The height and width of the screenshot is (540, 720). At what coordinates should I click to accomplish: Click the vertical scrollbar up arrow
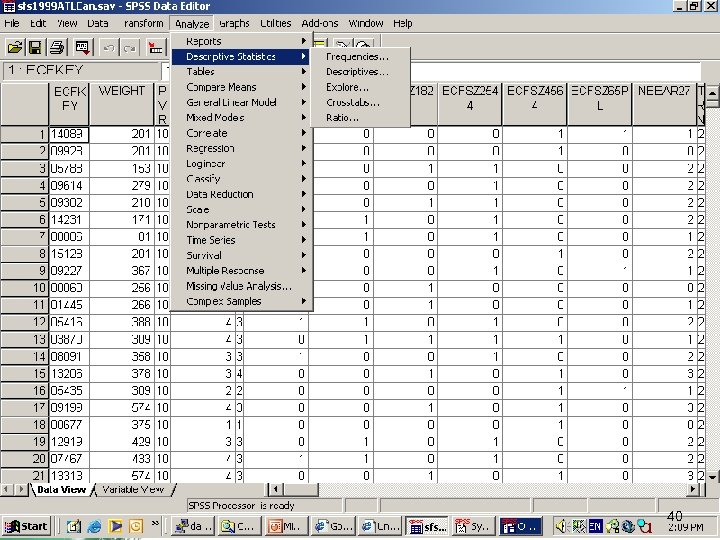712,92
